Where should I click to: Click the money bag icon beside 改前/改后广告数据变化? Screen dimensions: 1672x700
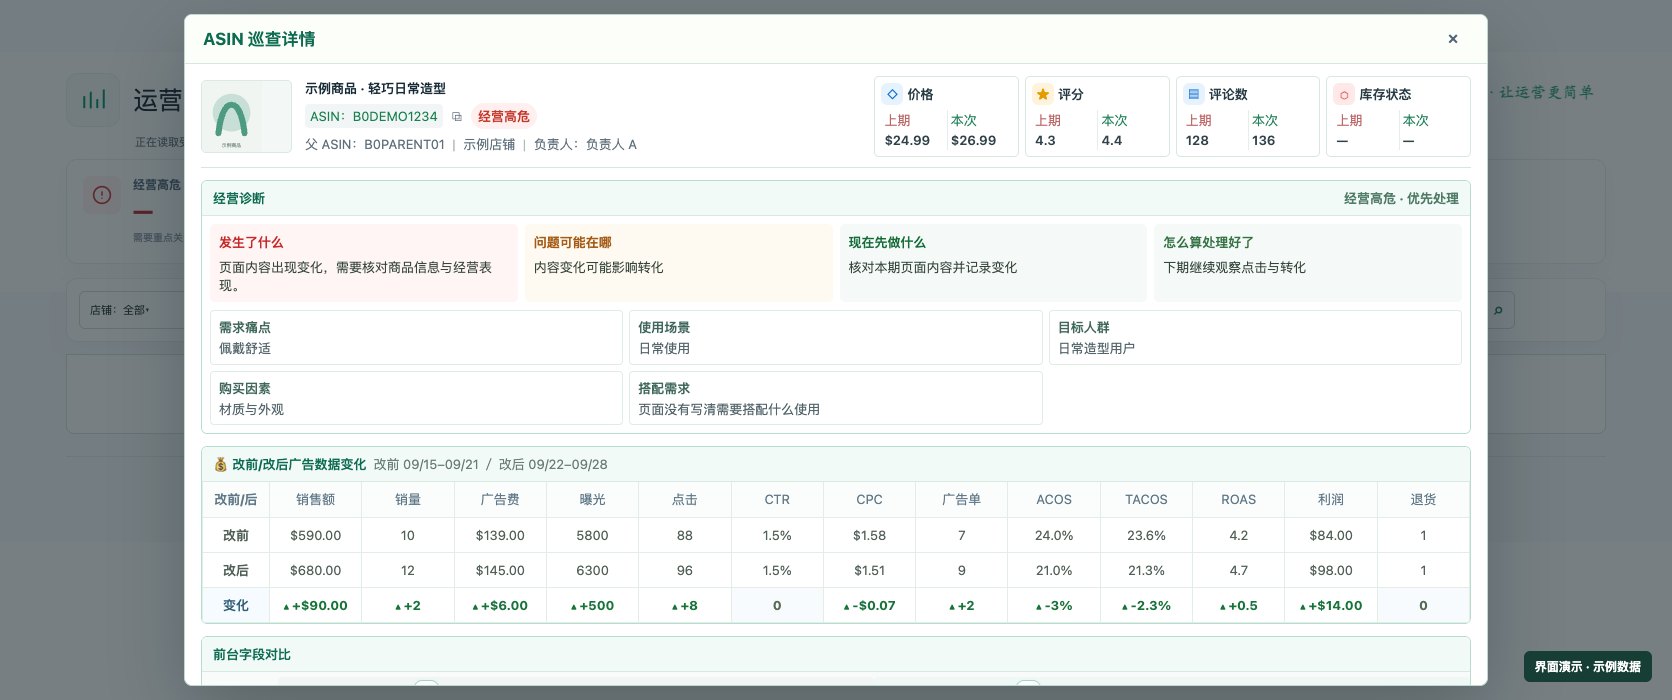220,464
